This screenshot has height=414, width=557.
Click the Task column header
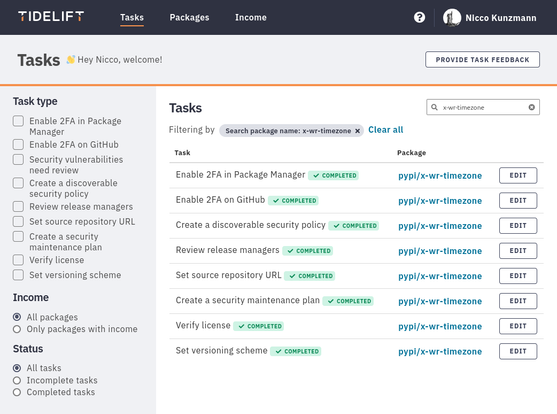point(182,153)
